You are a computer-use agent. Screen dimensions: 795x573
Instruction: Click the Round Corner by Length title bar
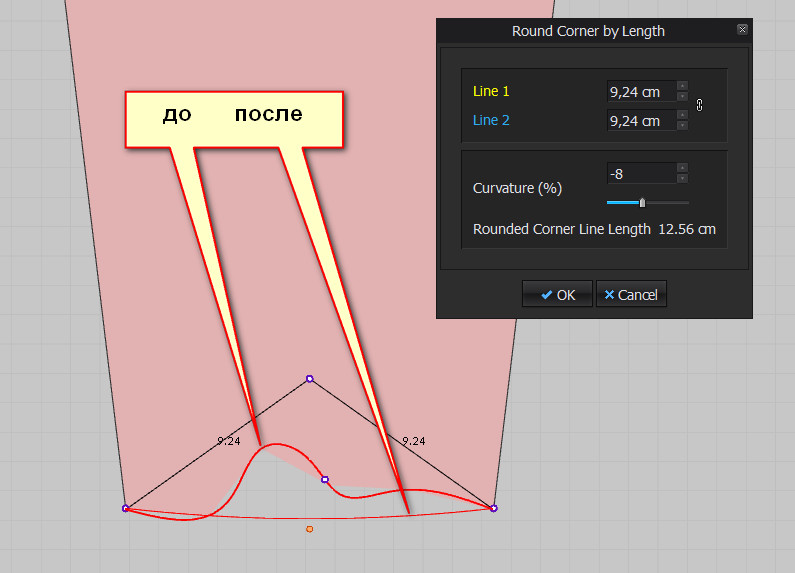[588, 31]
